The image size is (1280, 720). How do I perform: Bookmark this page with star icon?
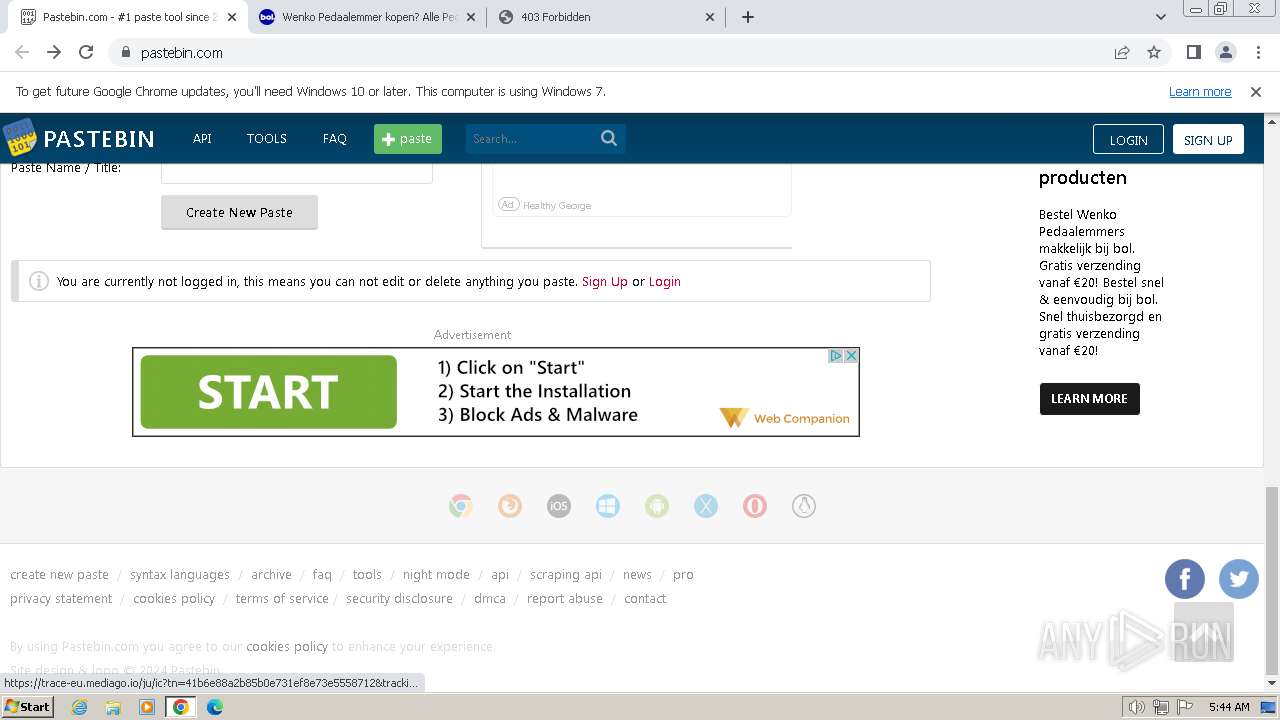pos(1154,53)
